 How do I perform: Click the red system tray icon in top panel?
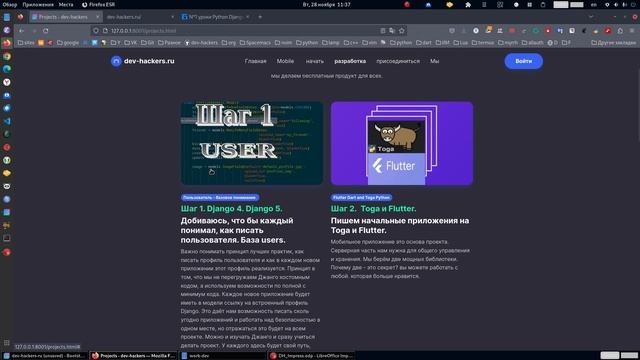pos(407,4)
